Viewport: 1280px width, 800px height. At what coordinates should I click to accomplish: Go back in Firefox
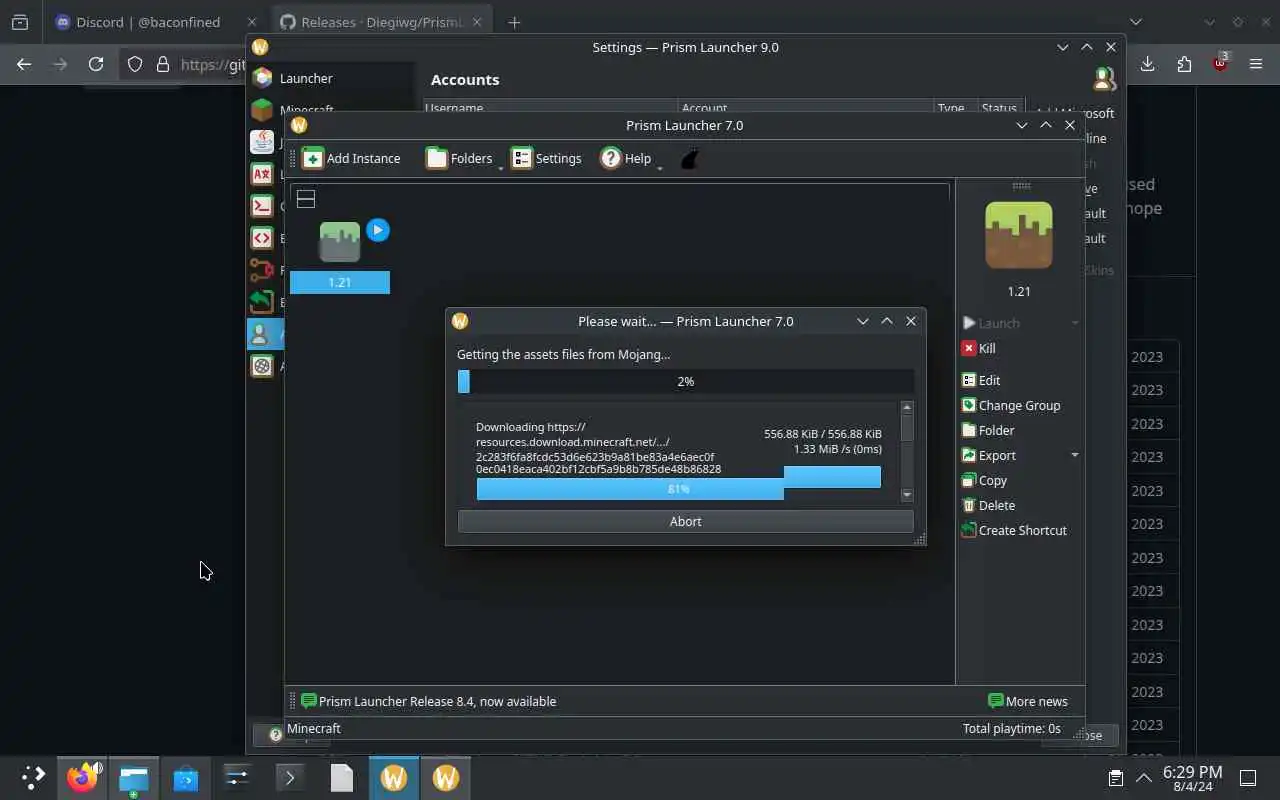(24, 64)
